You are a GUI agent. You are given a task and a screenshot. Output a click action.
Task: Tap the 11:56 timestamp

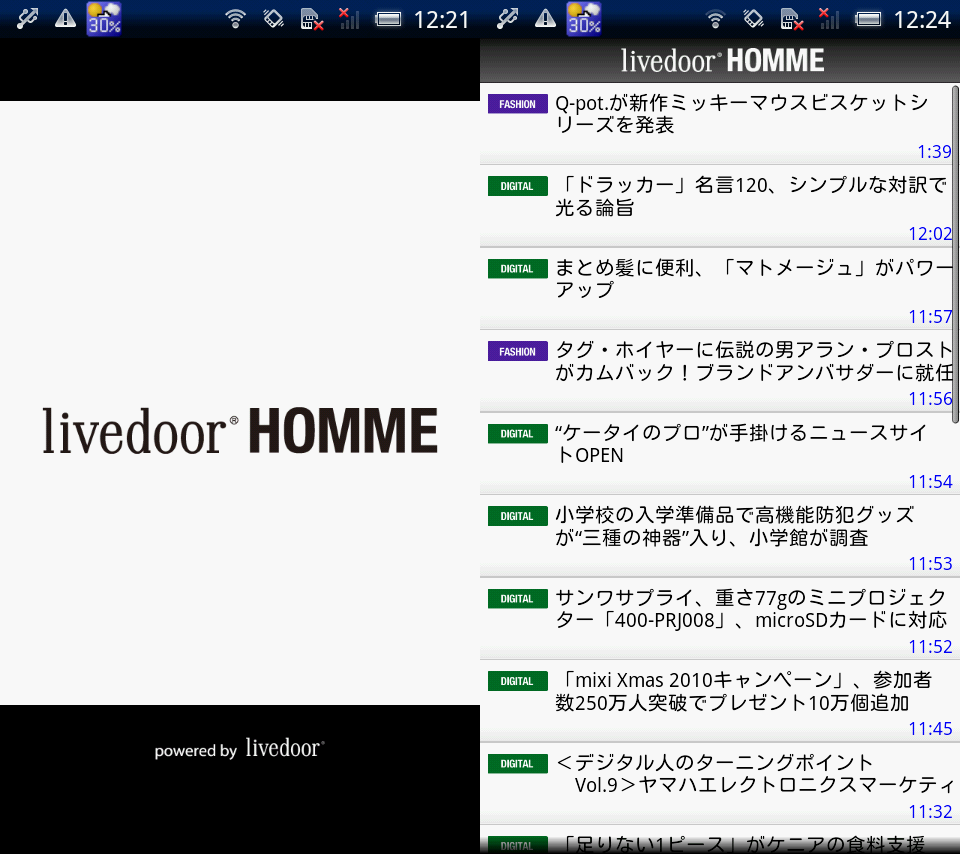point(930,399)
